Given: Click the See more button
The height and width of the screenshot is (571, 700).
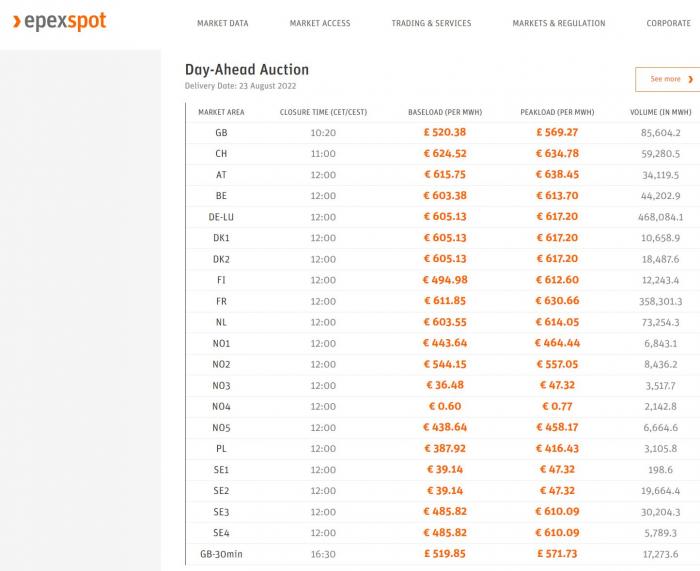Looking at the screenshot, I should click(668, 79).
